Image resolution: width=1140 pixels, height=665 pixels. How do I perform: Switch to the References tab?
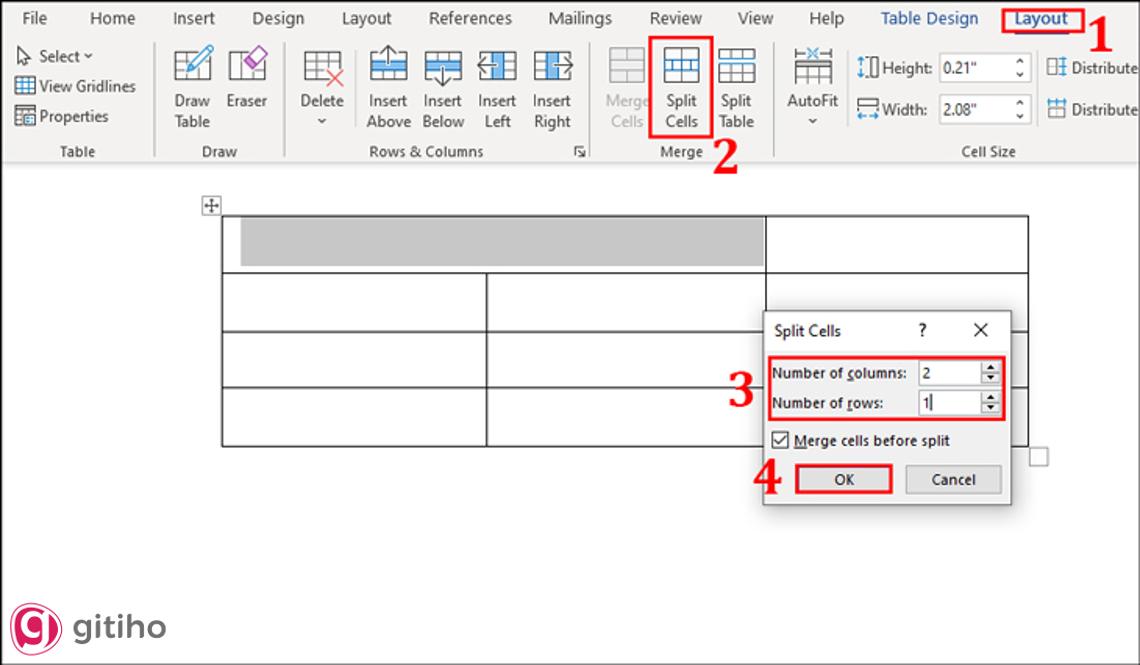pos(470,18)
